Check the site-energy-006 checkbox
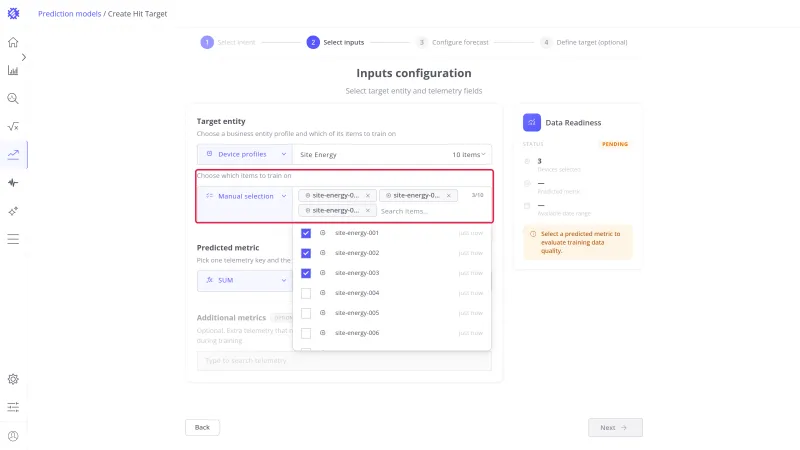This screenshot has height=450, width=800. point(306,333)
